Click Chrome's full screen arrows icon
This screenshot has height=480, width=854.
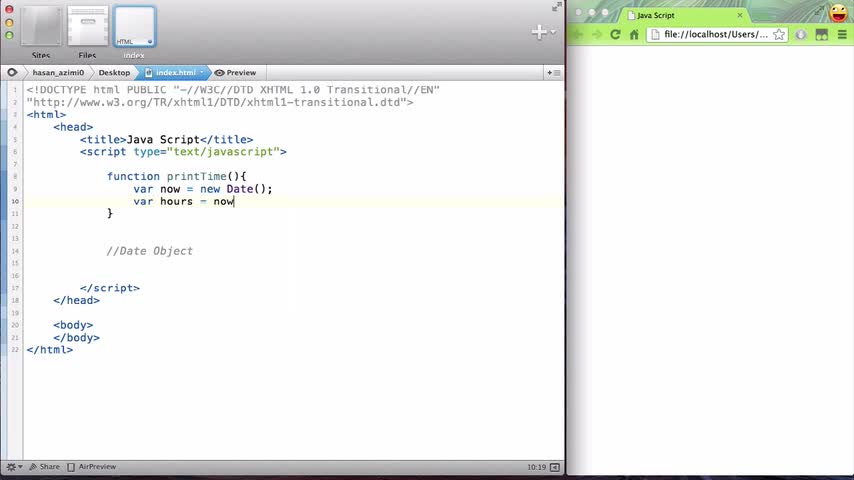819,9
